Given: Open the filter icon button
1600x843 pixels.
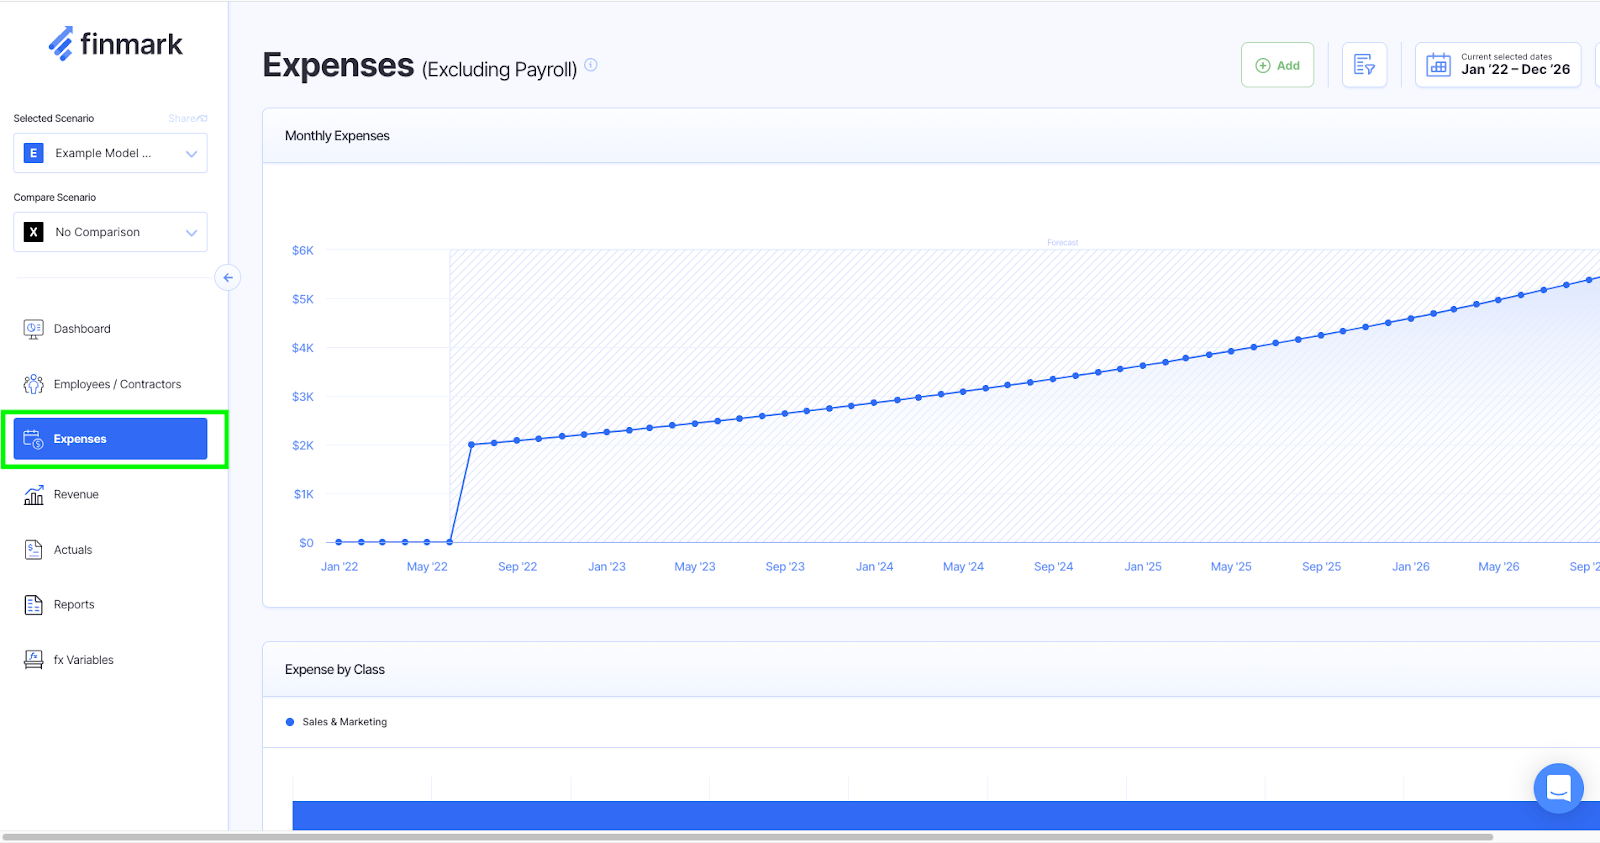Looking at the screenshot, I should pos(1364,65).
